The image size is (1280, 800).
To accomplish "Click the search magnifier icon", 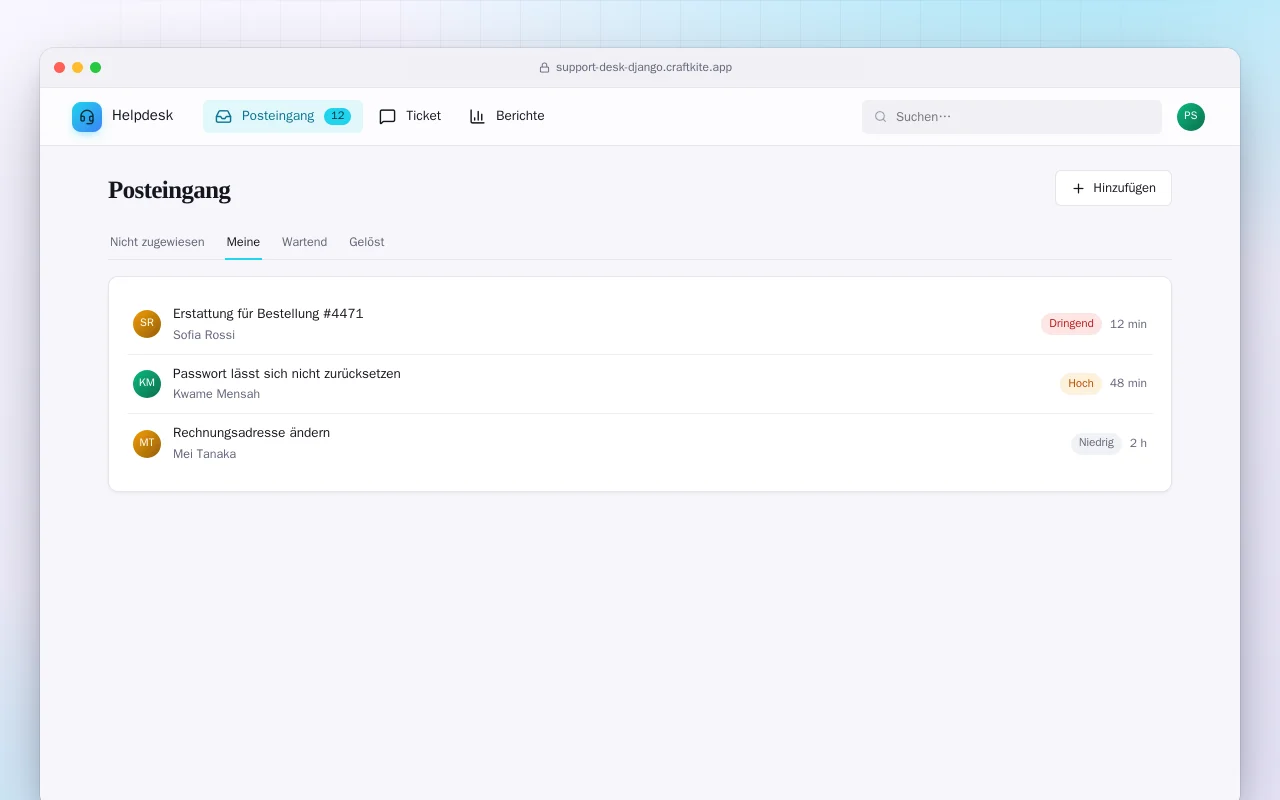I will click(x=881, y=117).
